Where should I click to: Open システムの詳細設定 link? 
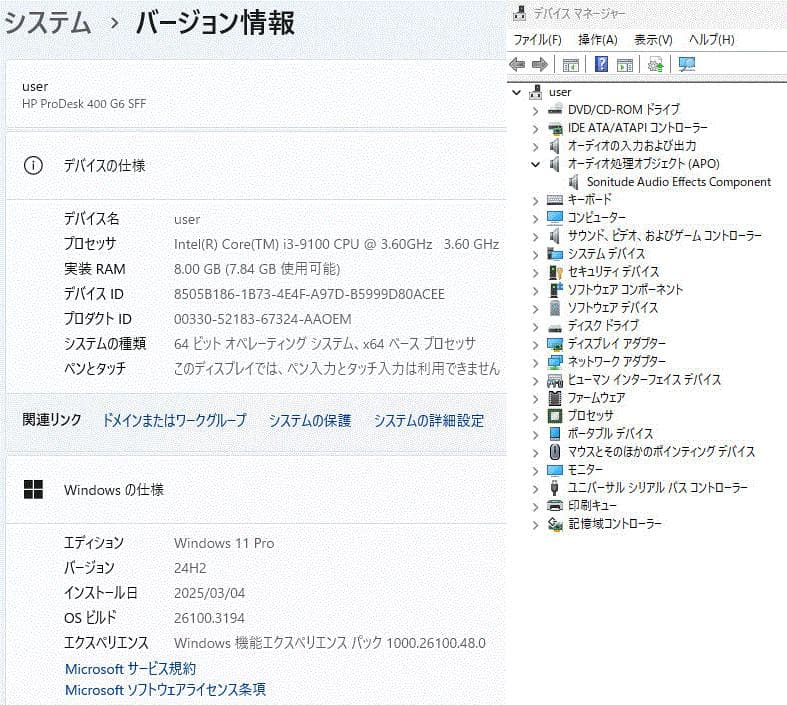[x=429, y=420]
